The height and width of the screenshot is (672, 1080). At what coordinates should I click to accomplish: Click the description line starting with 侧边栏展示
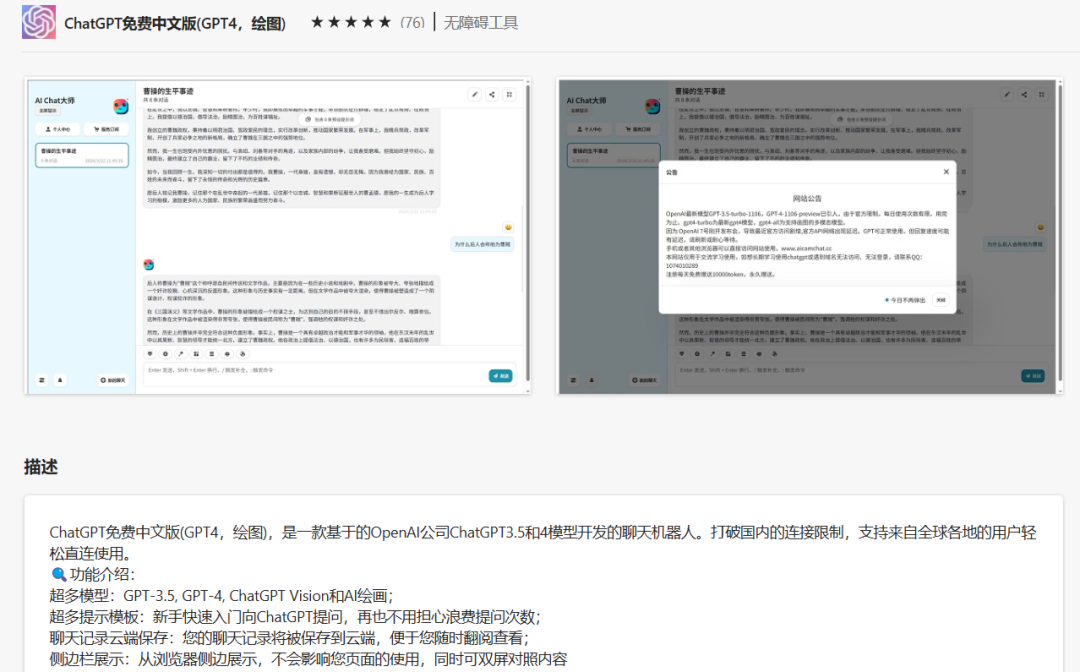(309, 659)
